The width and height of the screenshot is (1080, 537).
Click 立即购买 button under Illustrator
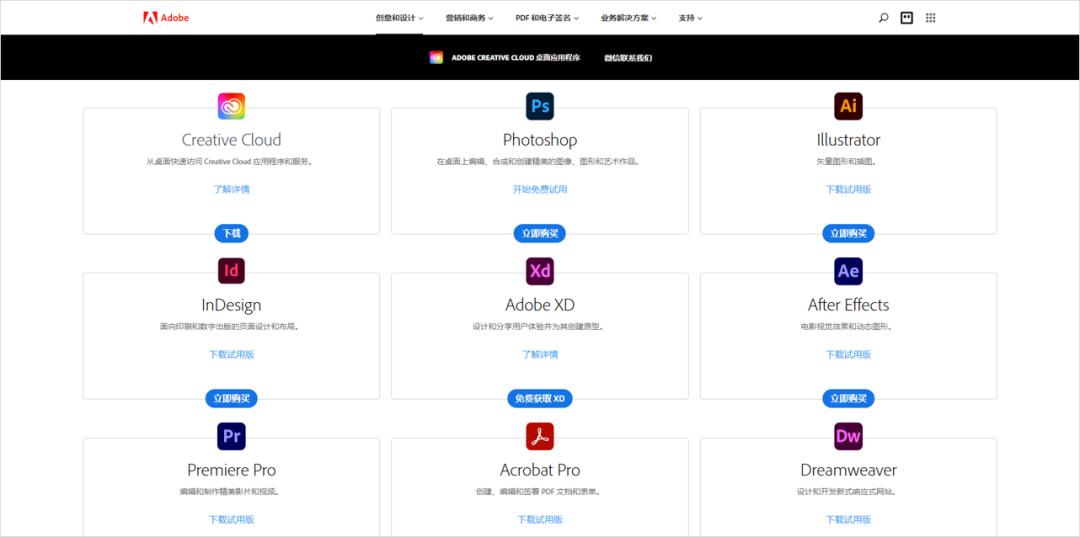849,234
